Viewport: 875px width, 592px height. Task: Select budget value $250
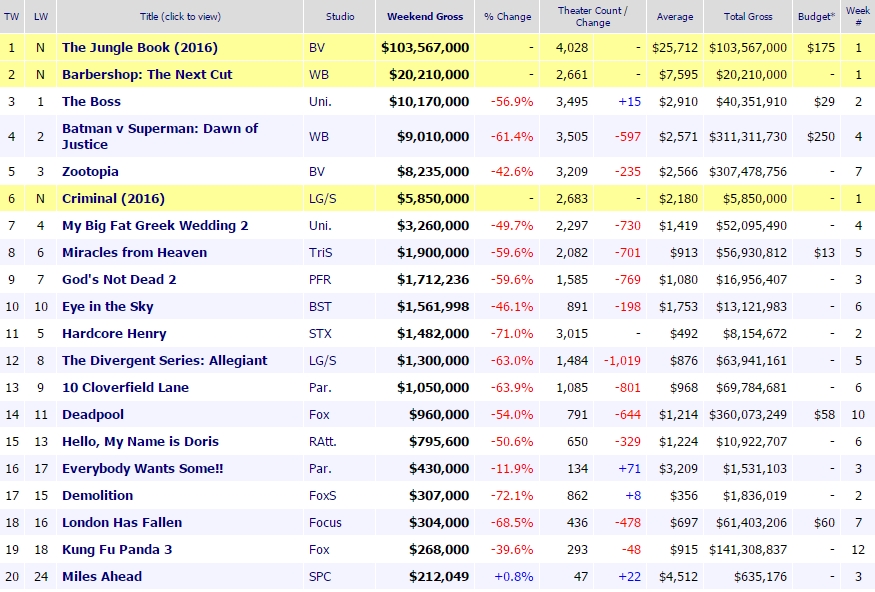(820, 136)
